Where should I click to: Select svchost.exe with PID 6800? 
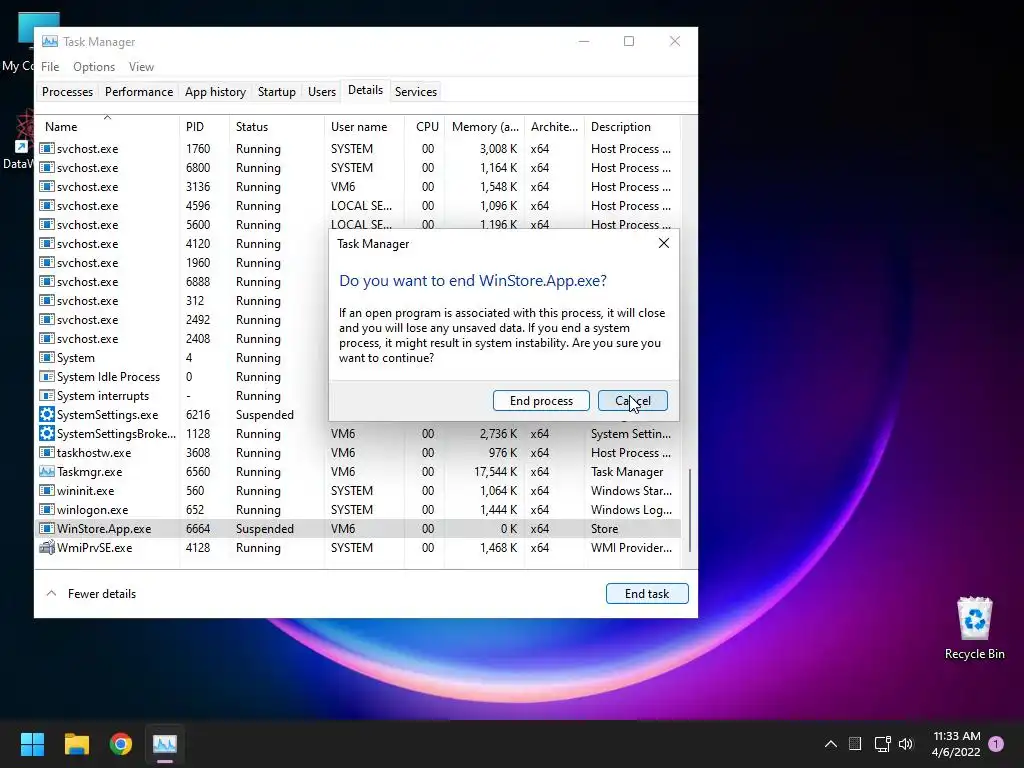click(x=359, y=168)
